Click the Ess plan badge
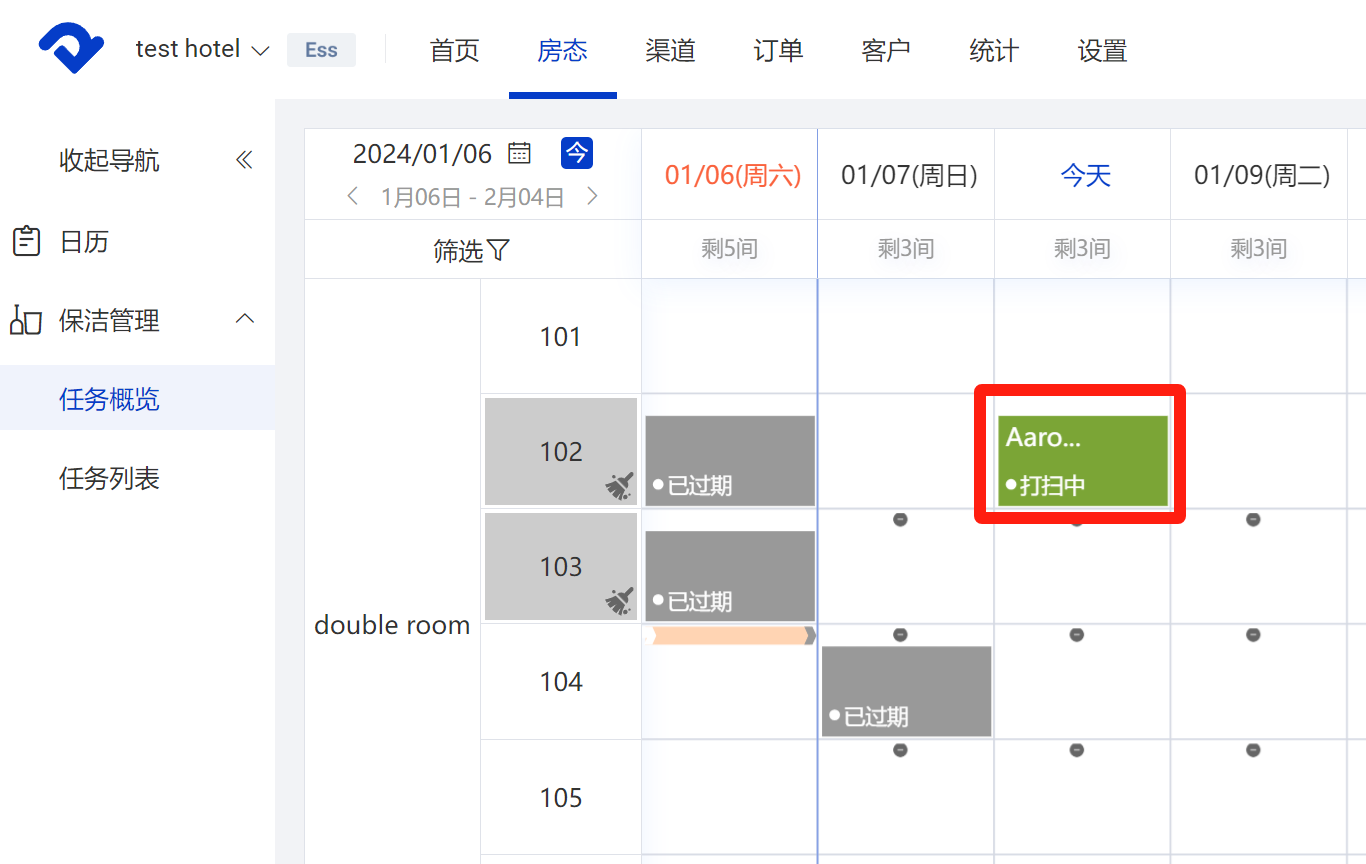Image resolution: width=1366 pixels, height=864 pixels. coord(321,50)
